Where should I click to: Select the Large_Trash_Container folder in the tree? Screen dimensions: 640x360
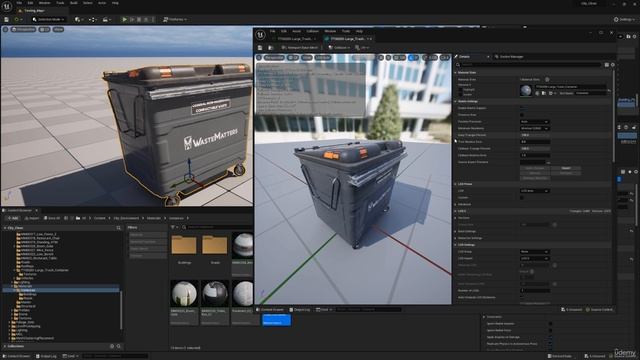pos(43,270)
